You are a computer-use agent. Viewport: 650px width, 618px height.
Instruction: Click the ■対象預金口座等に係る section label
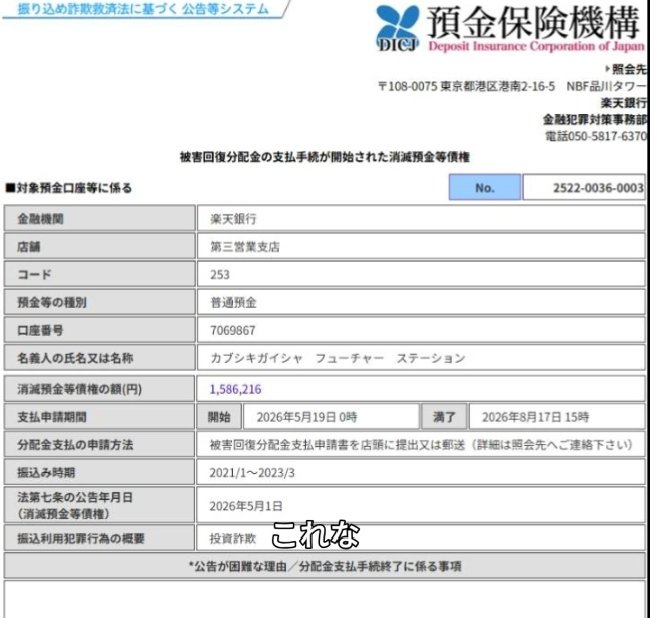click(68, 188)
